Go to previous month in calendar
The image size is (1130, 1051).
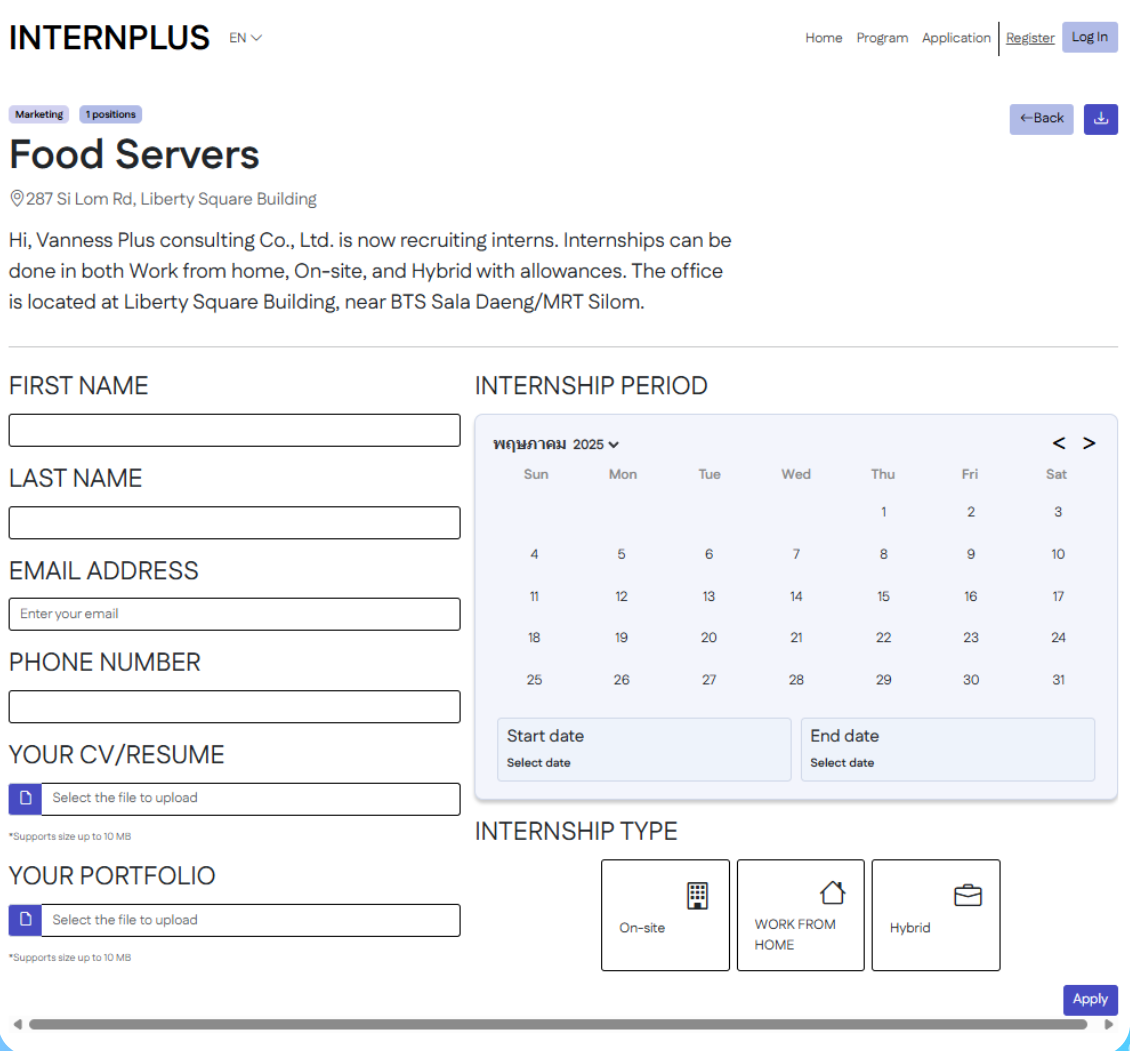coord(1059,443)
